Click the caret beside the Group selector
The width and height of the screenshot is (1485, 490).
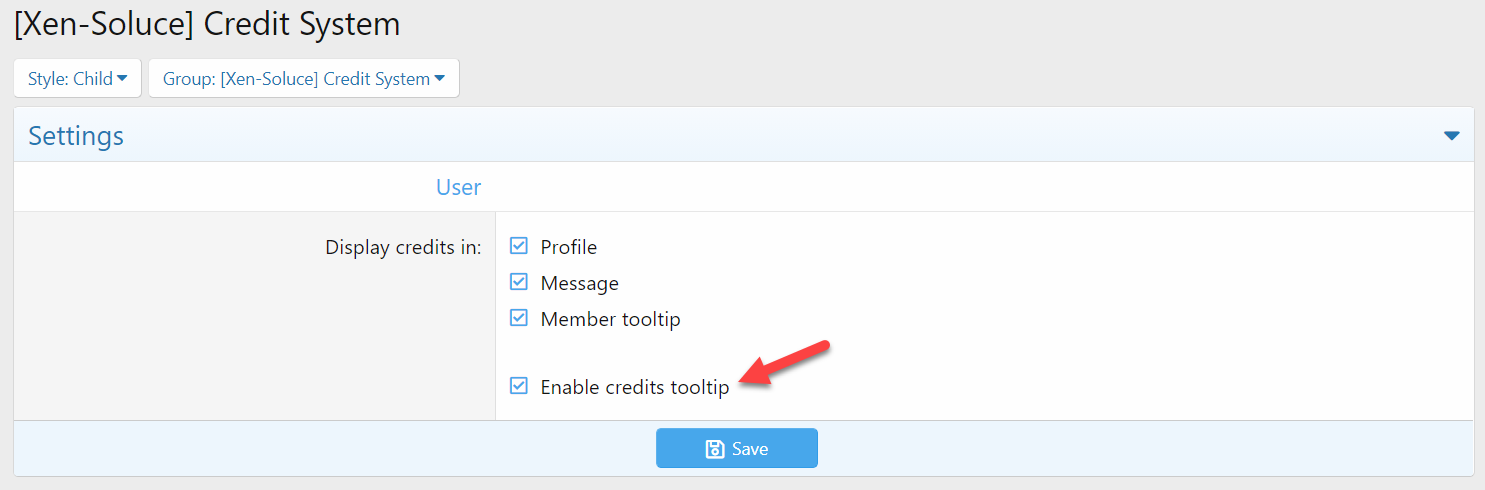(x=439, y=79)
